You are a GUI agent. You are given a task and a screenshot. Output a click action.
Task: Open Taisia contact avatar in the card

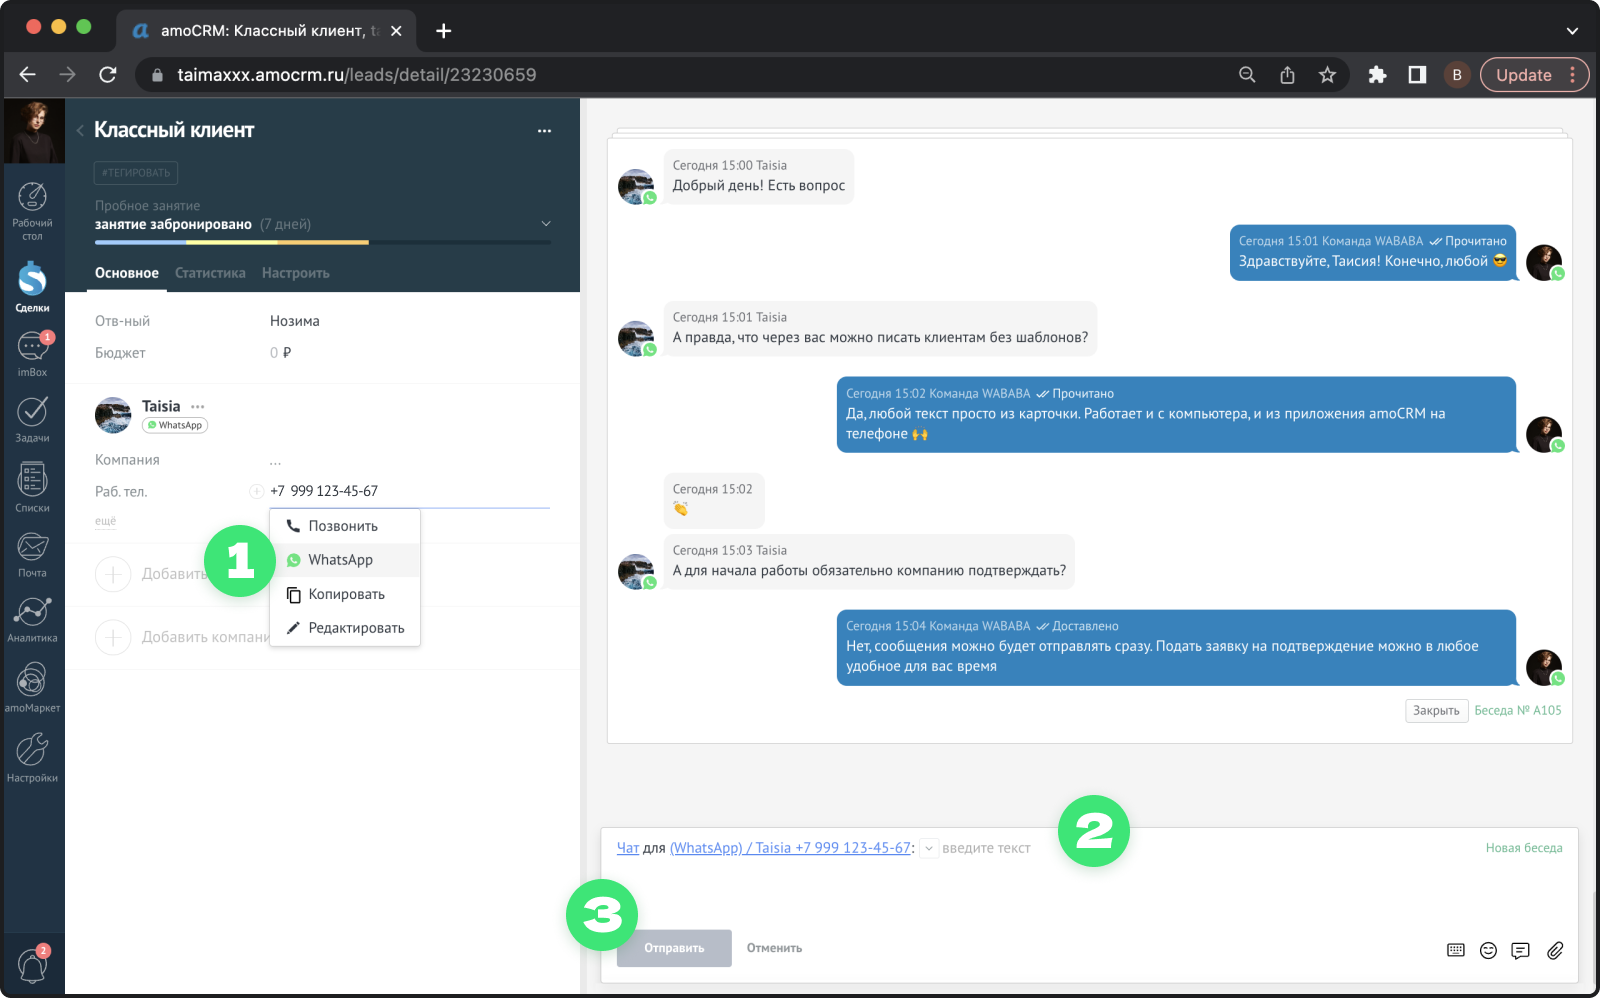click(x=113, y=415)
